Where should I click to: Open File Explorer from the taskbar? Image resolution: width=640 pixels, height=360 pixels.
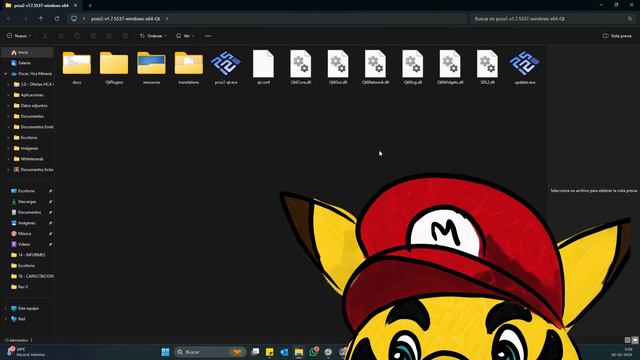click(299, 352)
